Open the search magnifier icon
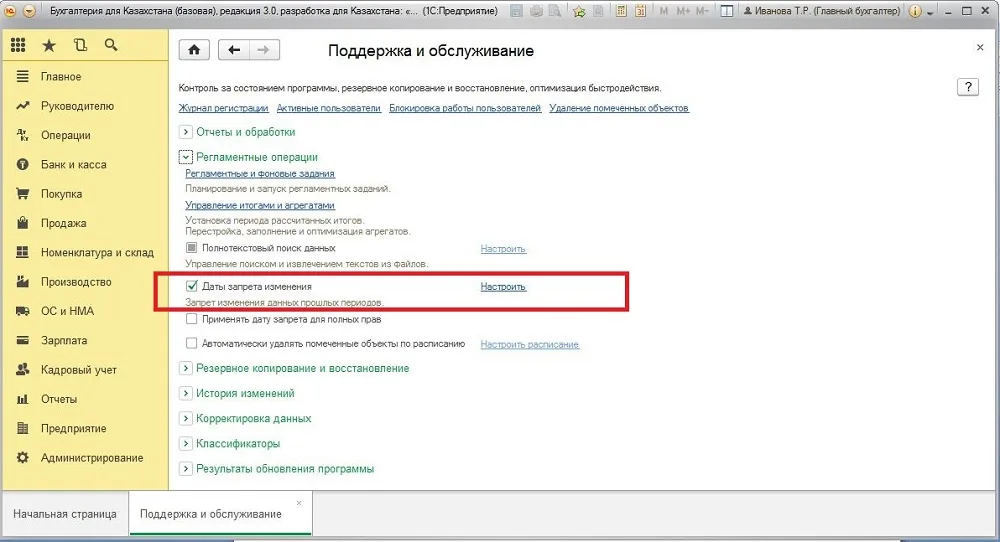This screenshot has height=542, width=1000. pos(111,45)
